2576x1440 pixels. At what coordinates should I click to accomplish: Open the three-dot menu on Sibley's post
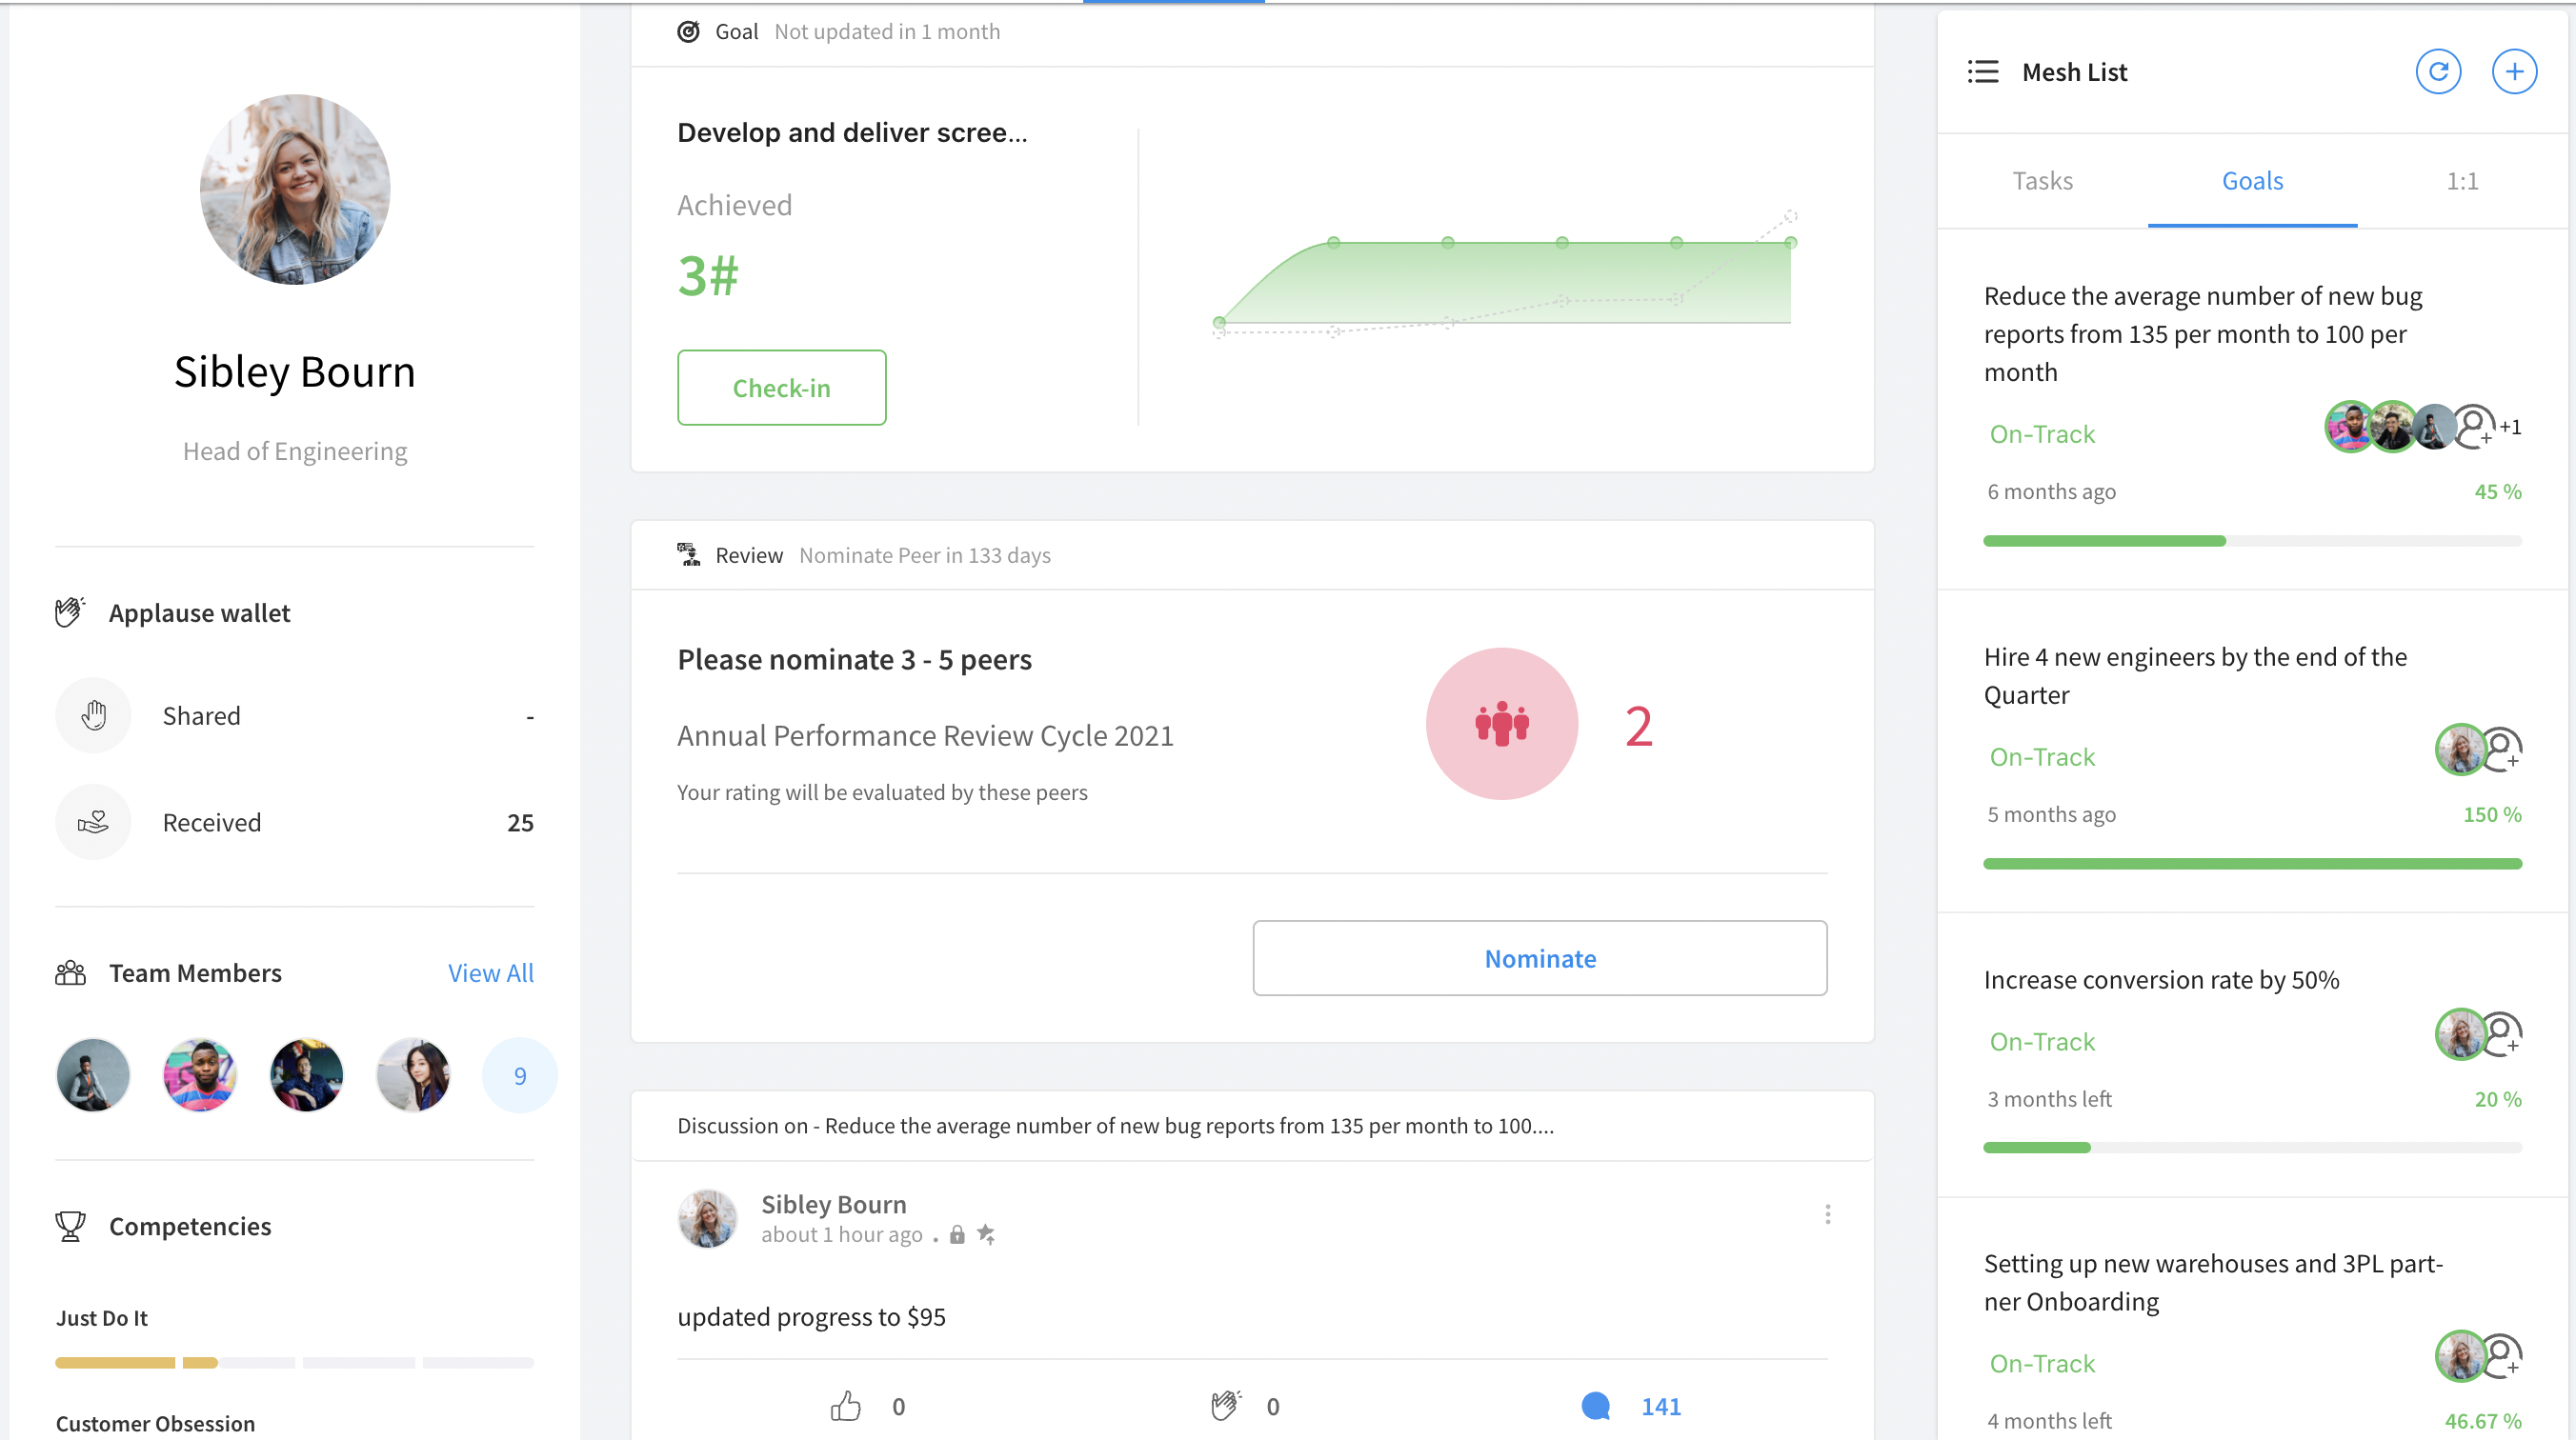1827,1214
